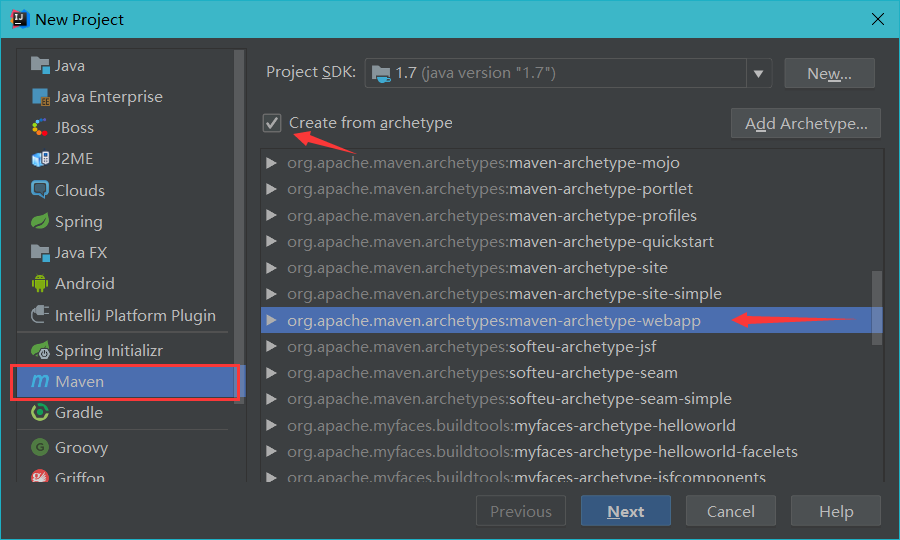Click the archetype list scrollbar thumb

(876, 308)
